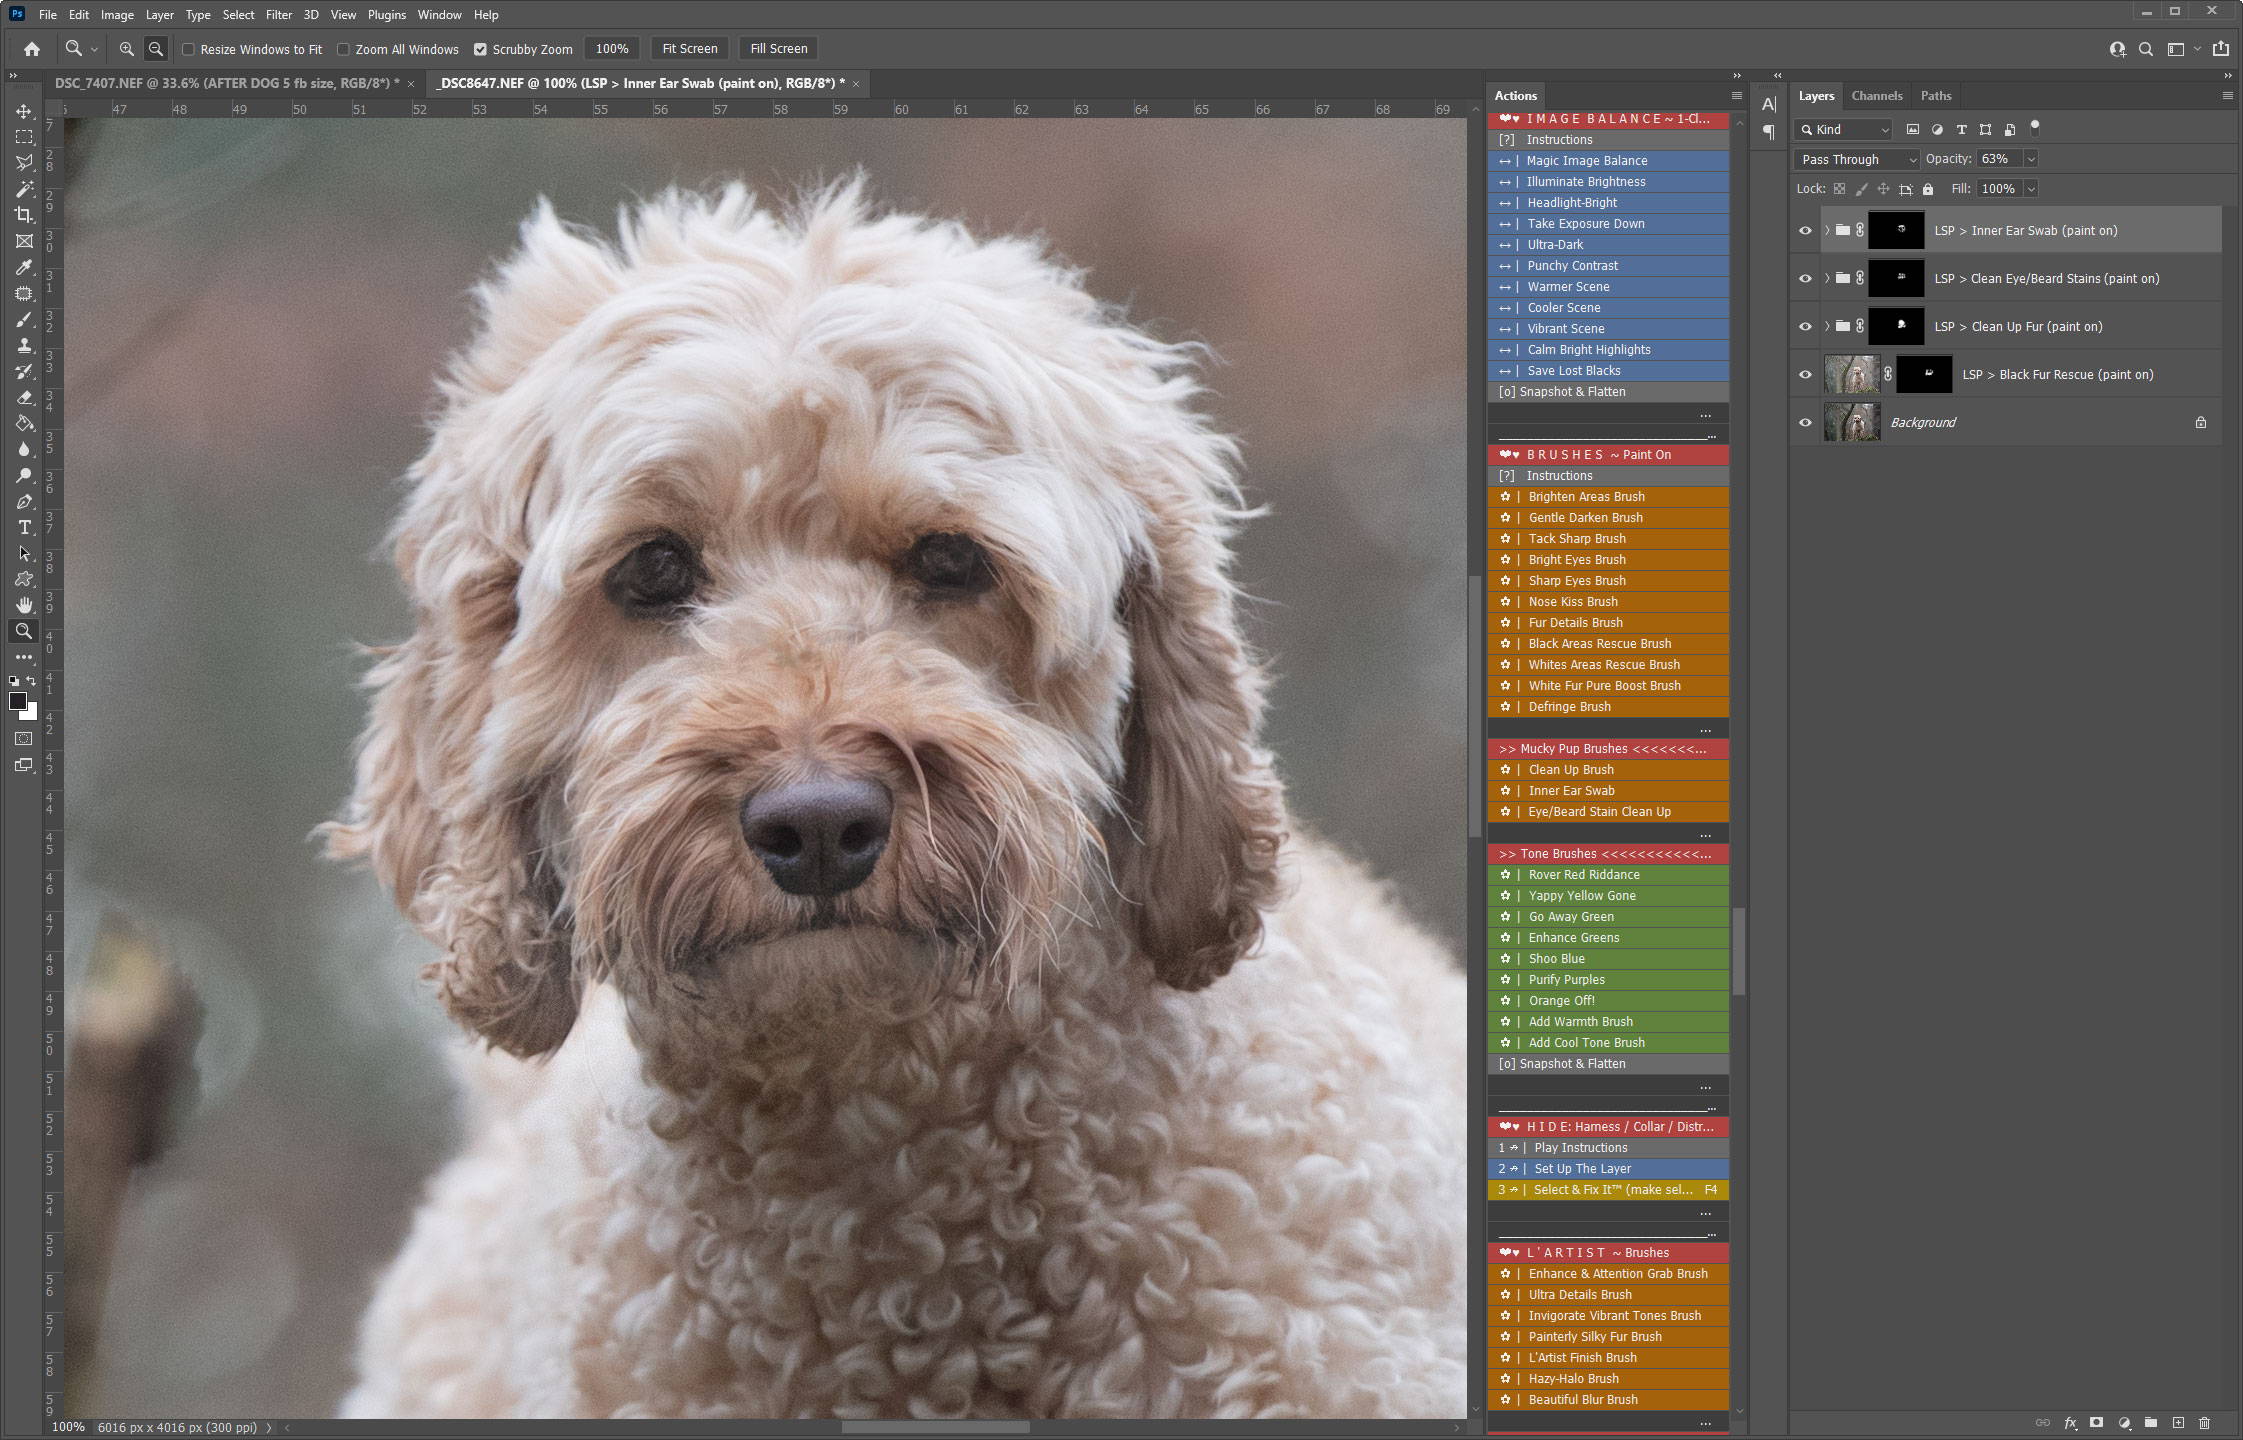Open the Opacity slider dropdown arrow

click(2031, 159)
